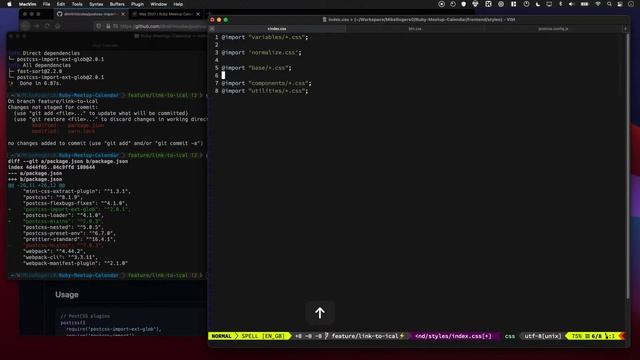640x360 pixels.
Task: Switch to the middle css tab in MacVim
Action: click(415, 29)
